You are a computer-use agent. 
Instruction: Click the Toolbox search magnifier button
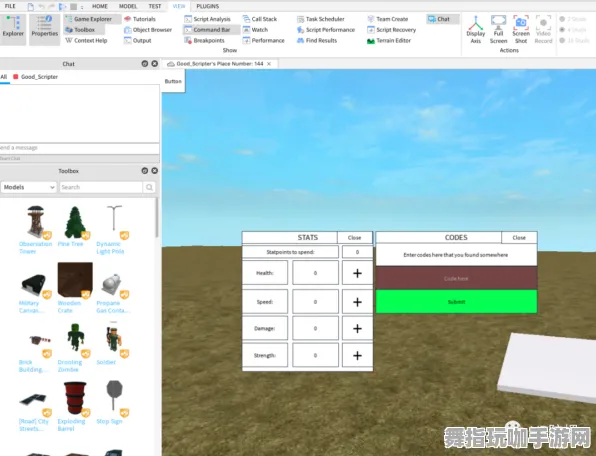point(149,187)
